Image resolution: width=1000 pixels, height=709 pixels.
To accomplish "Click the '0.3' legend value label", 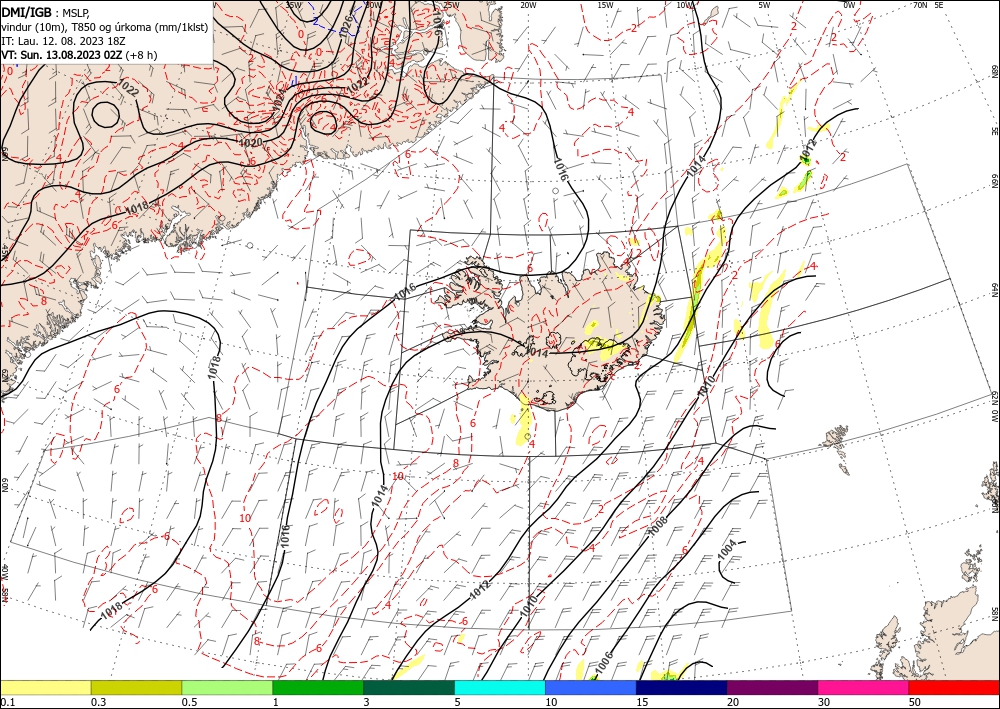I will [x=98, y=702].
